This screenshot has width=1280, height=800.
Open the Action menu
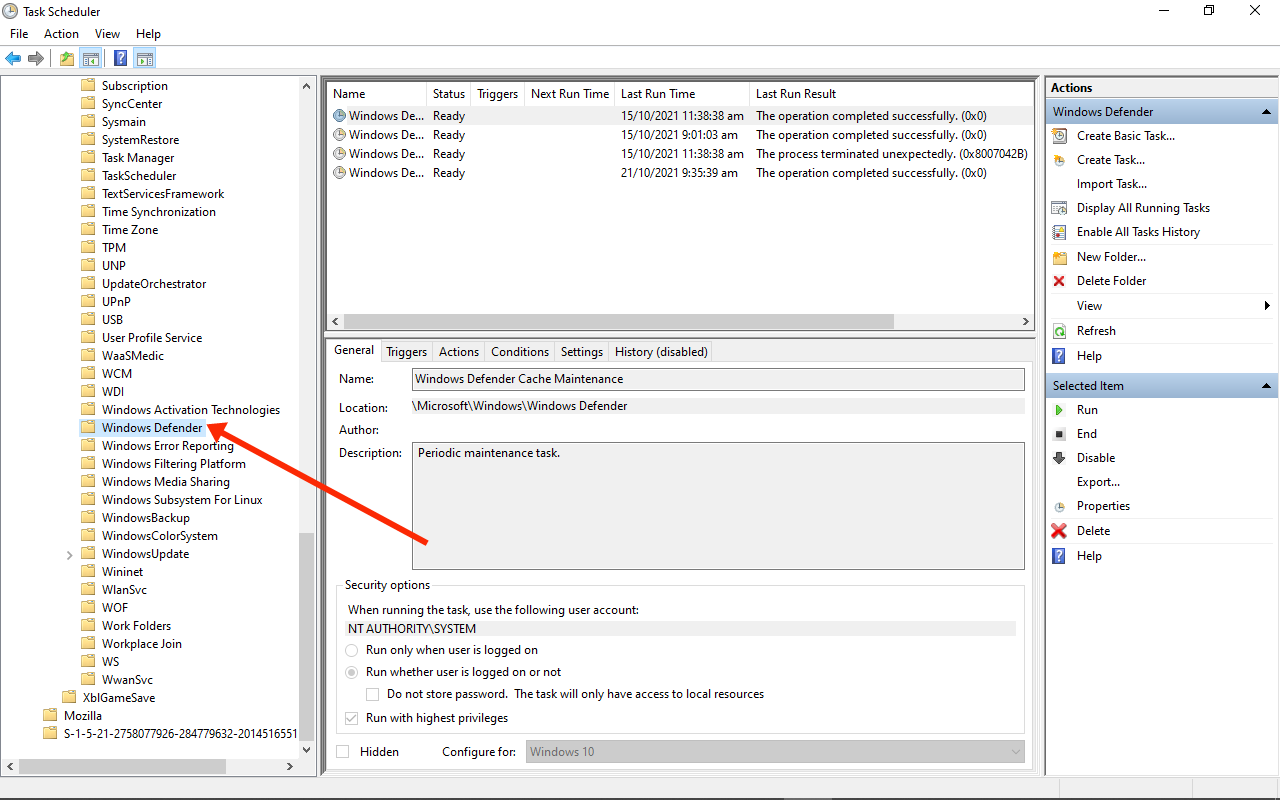click(x=61, y=34)
